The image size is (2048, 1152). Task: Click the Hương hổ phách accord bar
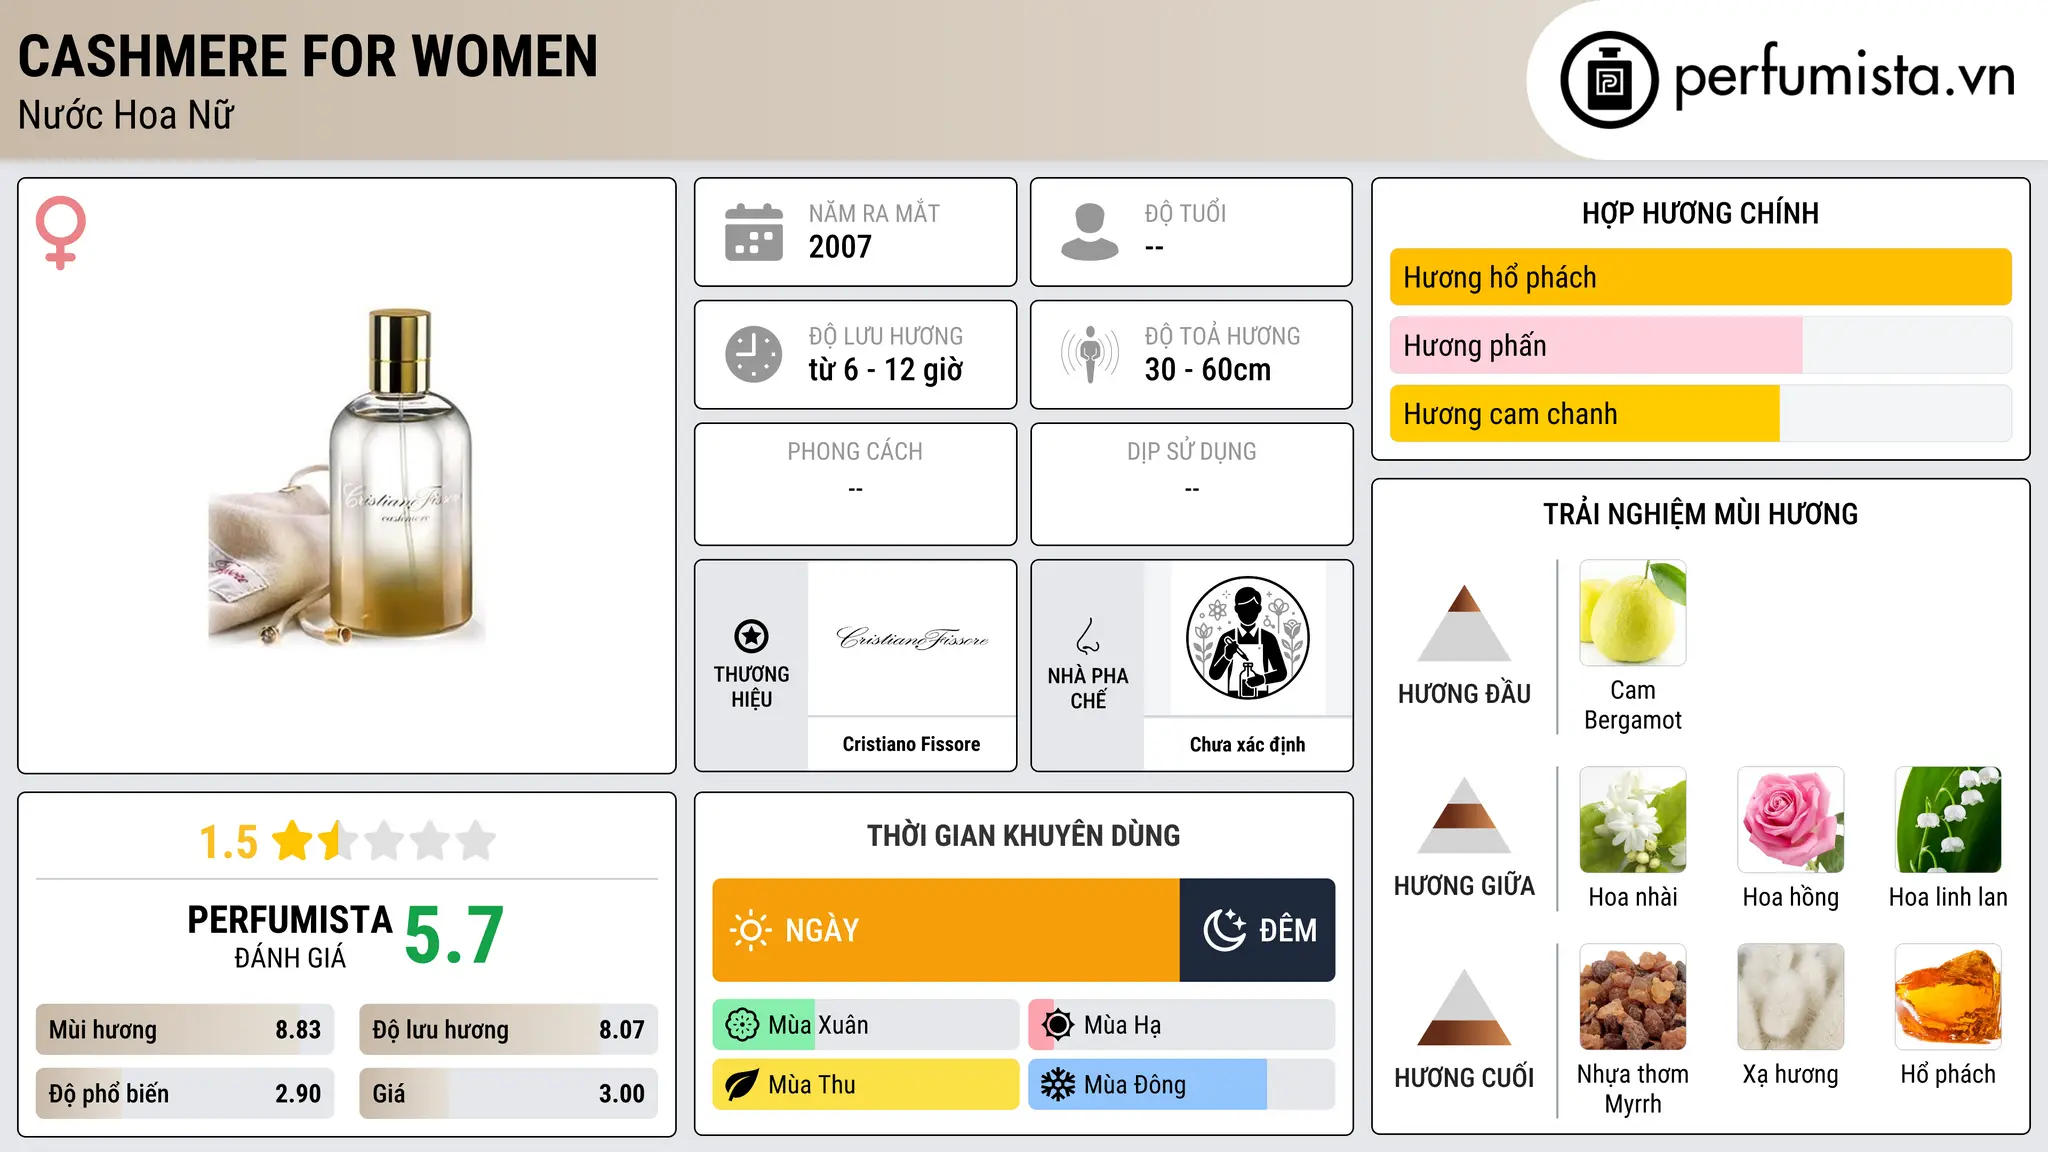(x=1700, y=277)
